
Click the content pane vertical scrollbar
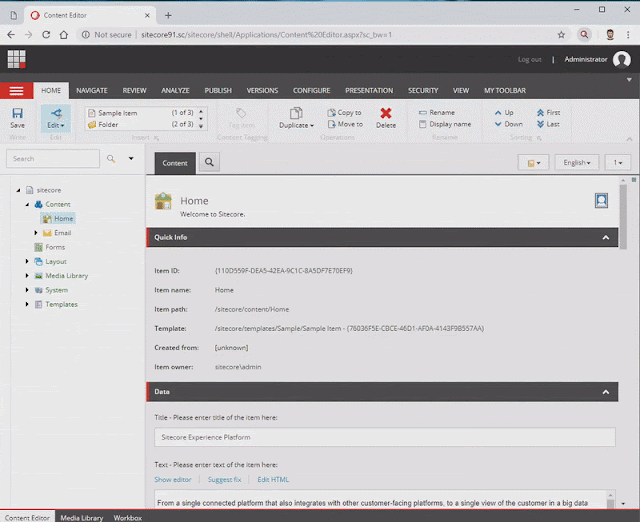(623, 217)
